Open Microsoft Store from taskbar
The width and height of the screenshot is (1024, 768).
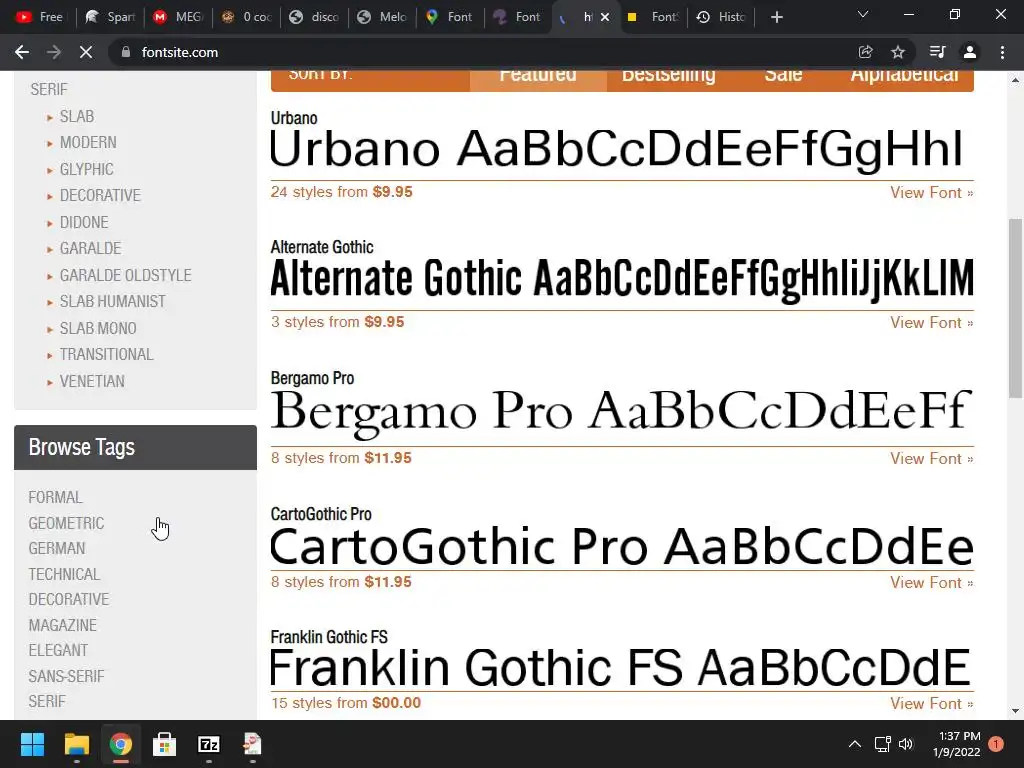(164, 744)
